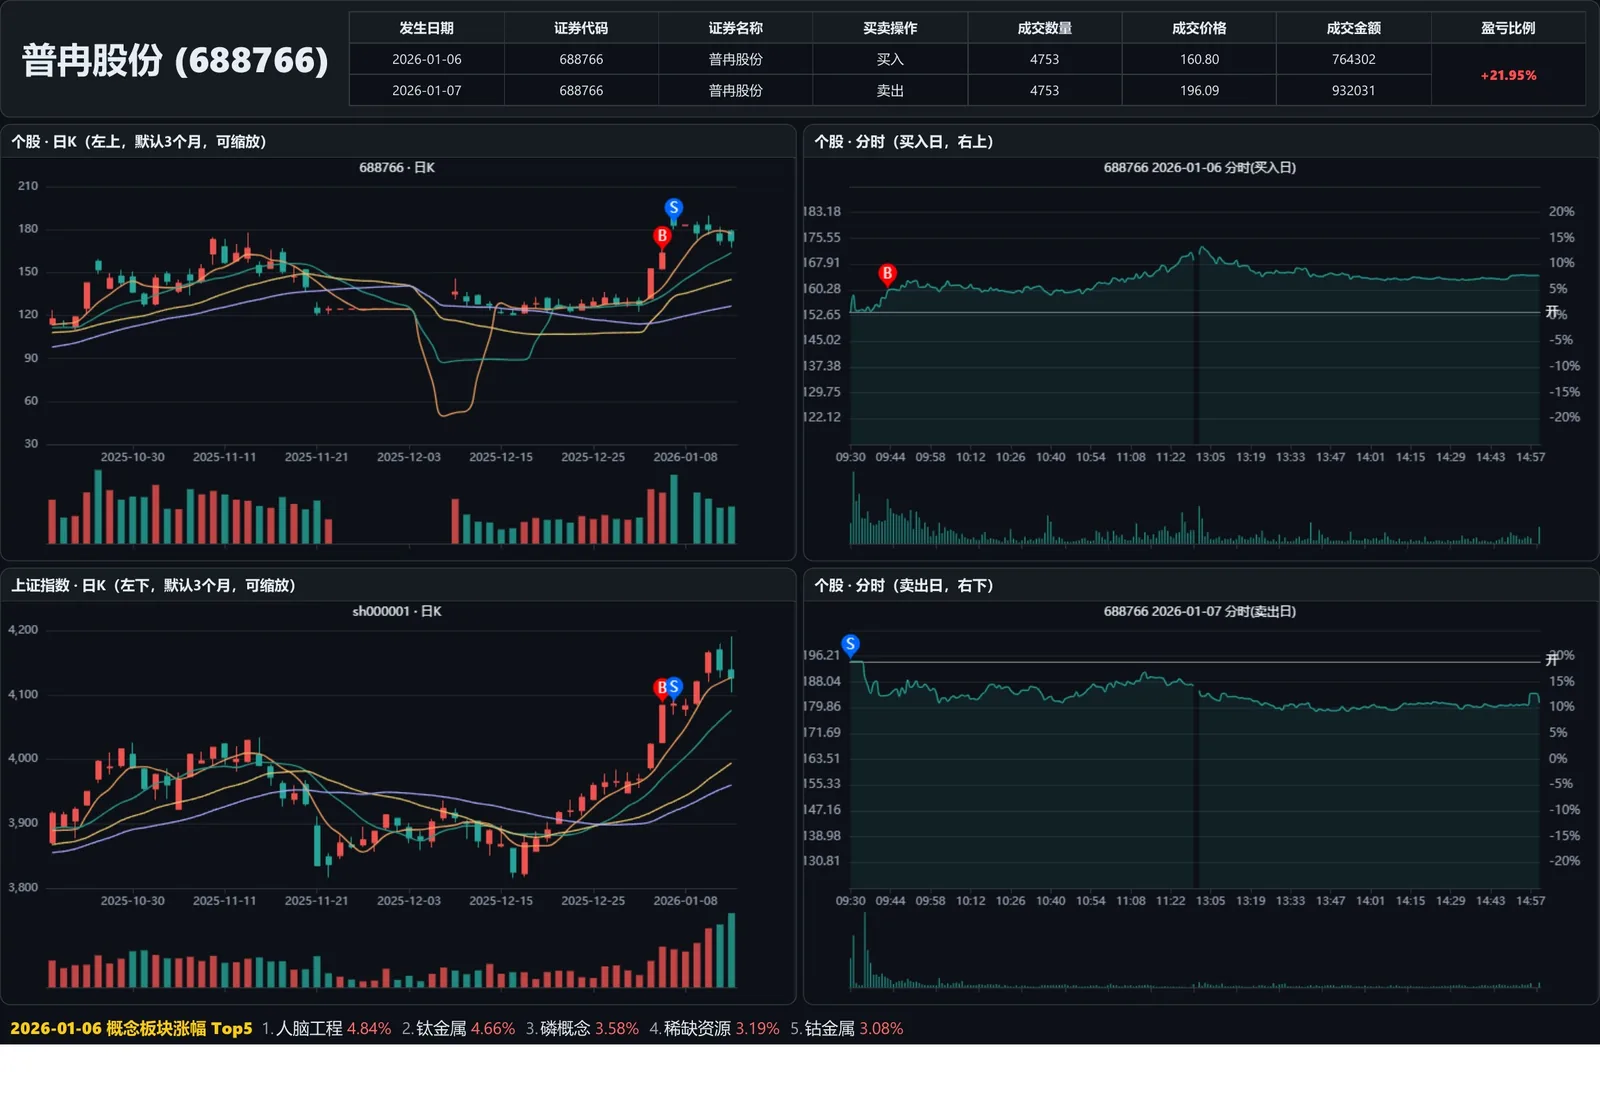Click the 盈亏比例 column header

point(1508,28)
